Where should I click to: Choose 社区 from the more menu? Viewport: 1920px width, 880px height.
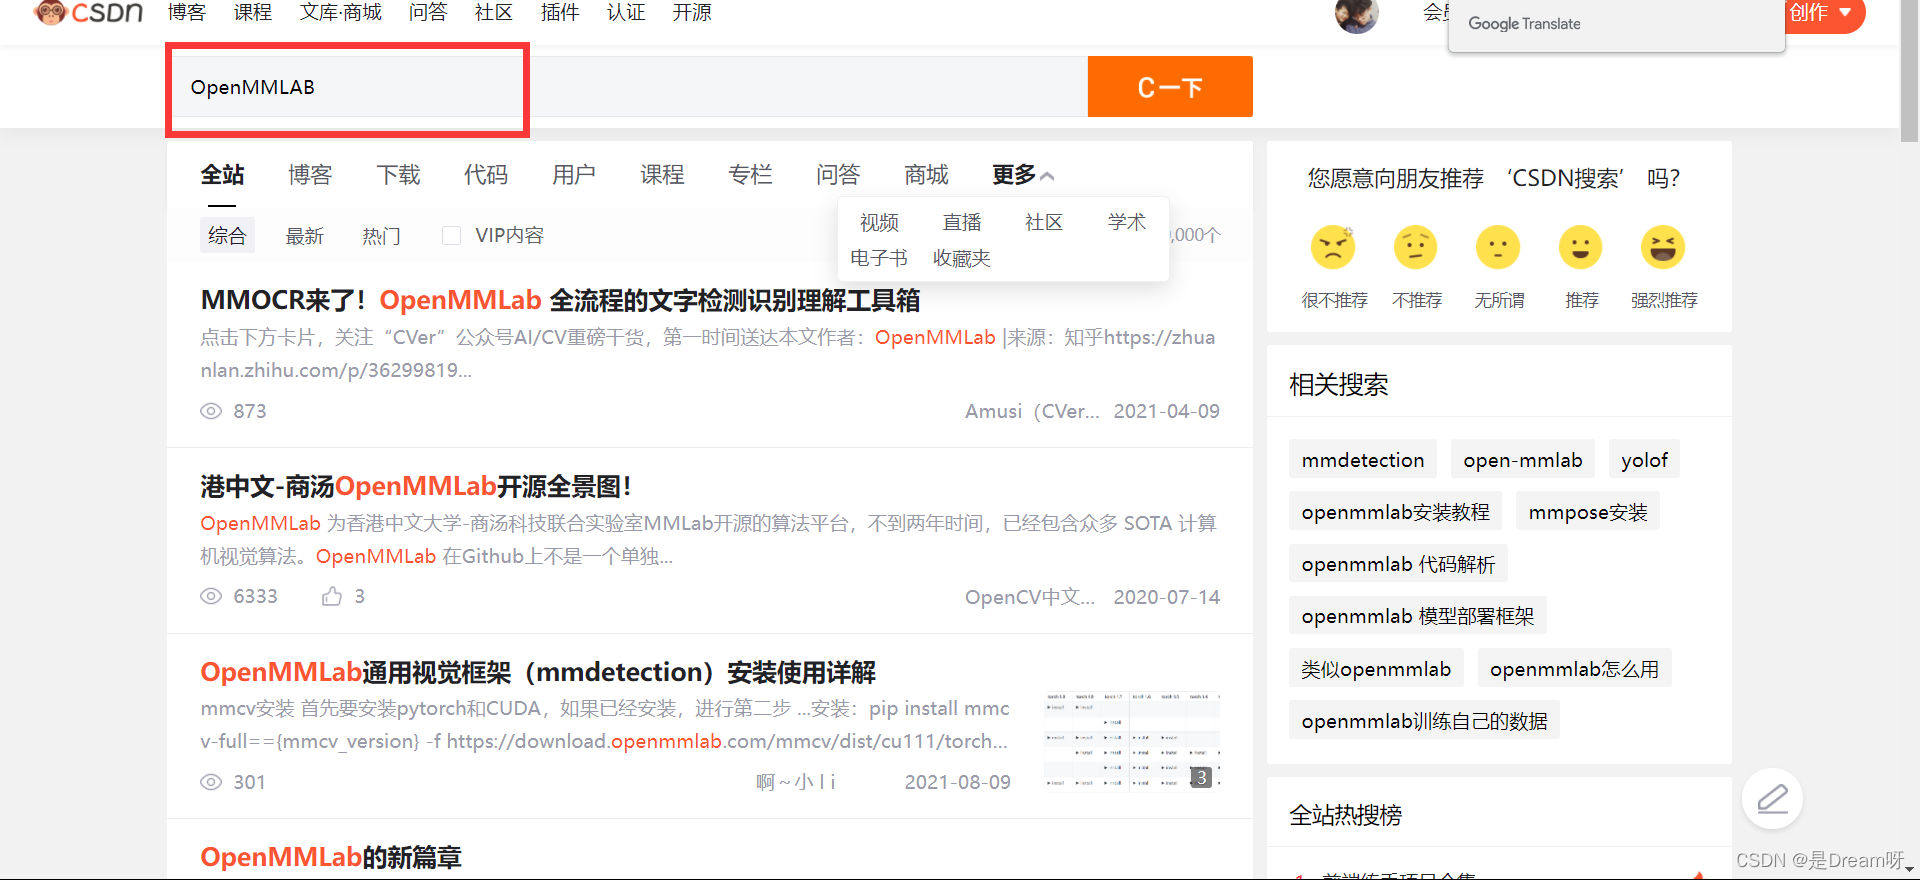coord(1044,222)
